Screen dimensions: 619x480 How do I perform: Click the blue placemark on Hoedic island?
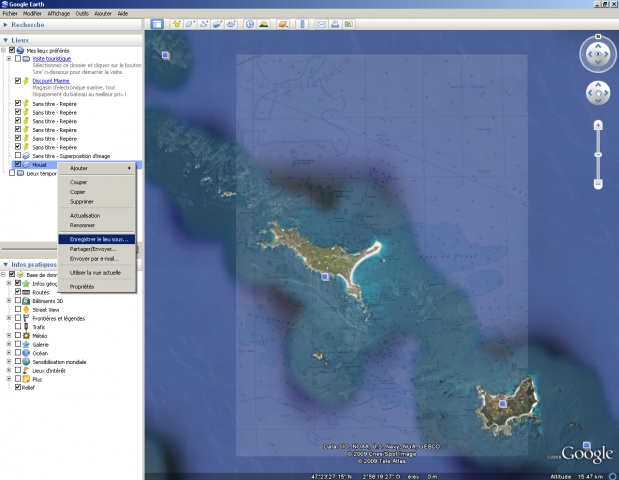pyautogui.click(x=502, y=403)
